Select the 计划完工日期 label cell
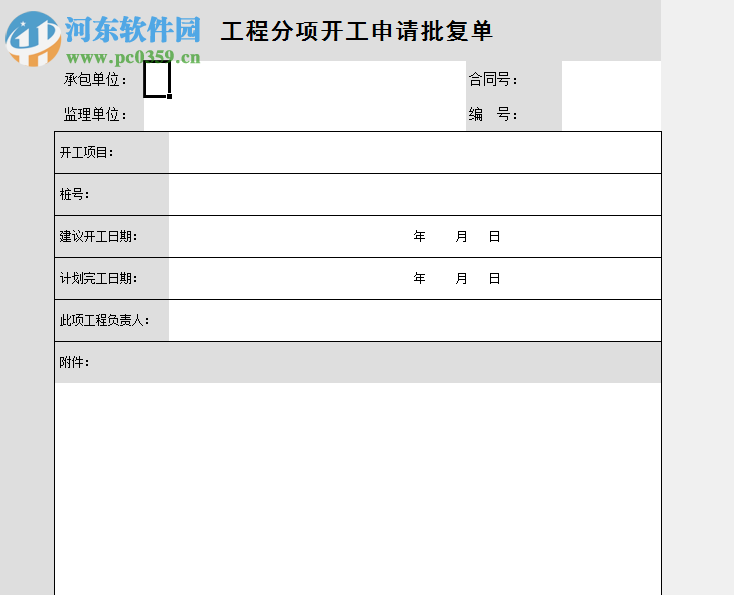Screen dimensions: 734x595 [112, 279]
